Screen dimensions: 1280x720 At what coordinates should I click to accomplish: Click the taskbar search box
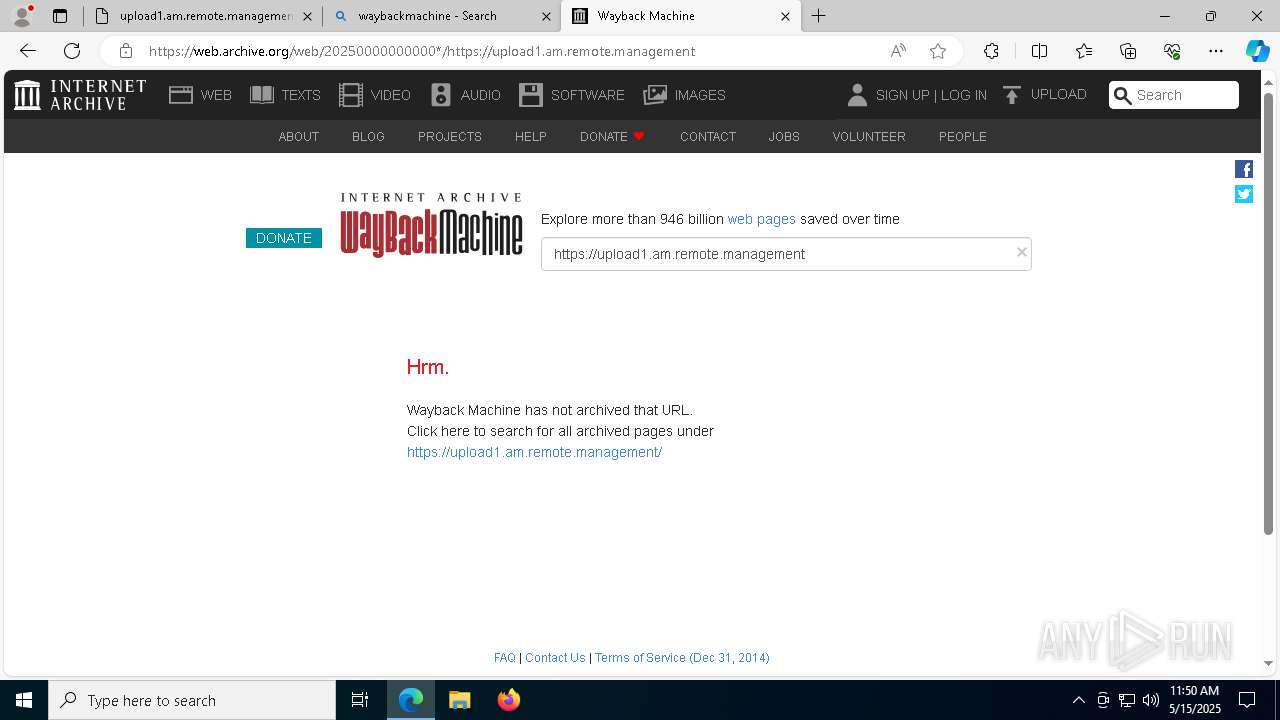[192, 700]
